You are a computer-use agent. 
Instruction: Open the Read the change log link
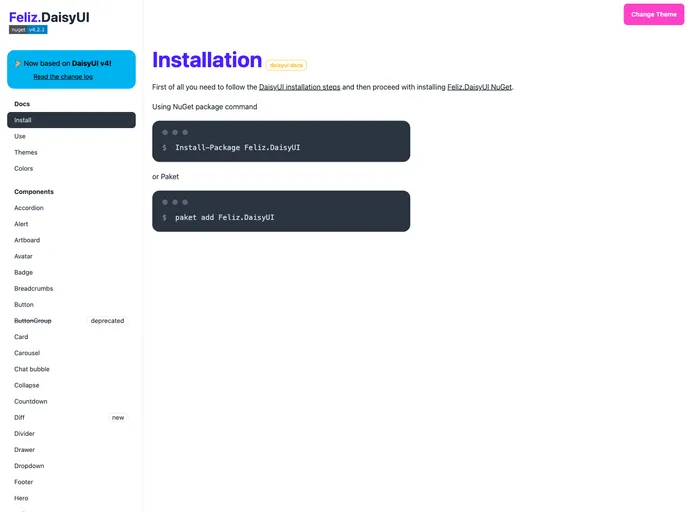[x=63, y=76]
